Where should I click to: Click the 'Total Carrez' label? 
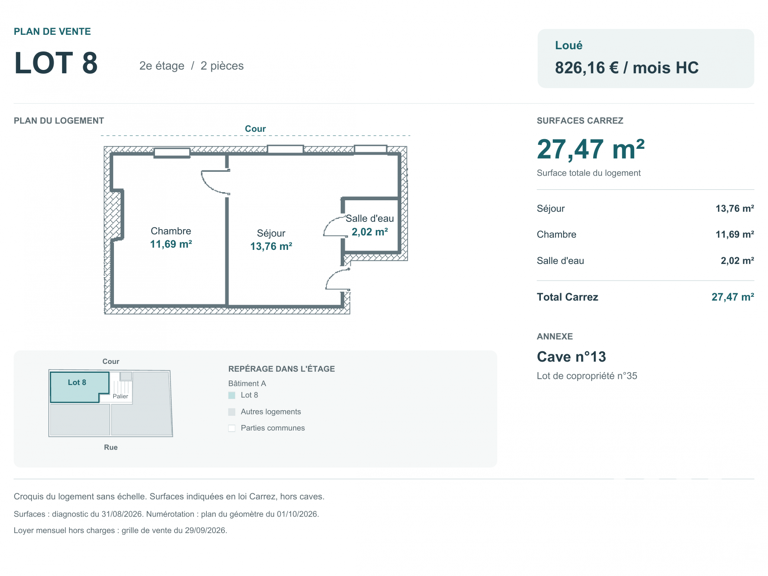567,297
